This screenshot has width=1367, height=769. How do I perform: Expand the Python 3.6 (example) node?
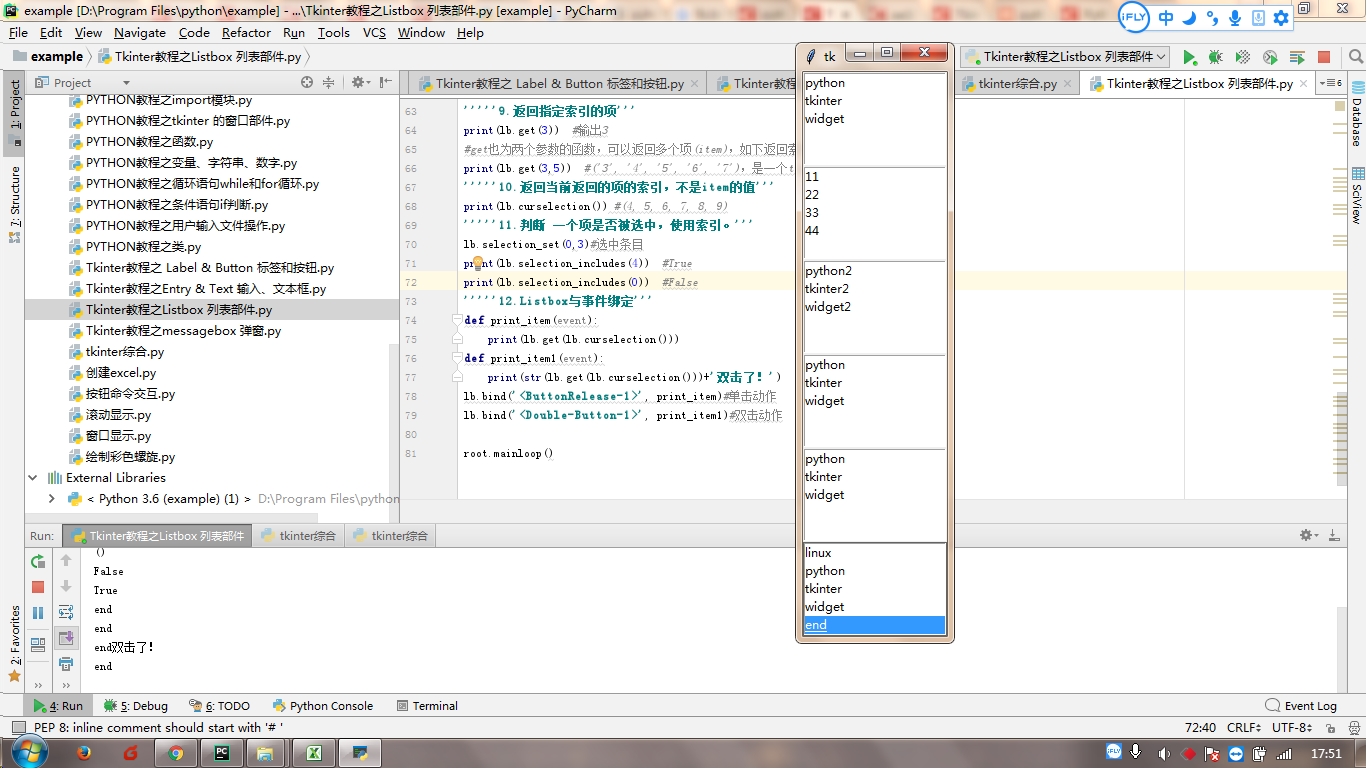(52, 498)
